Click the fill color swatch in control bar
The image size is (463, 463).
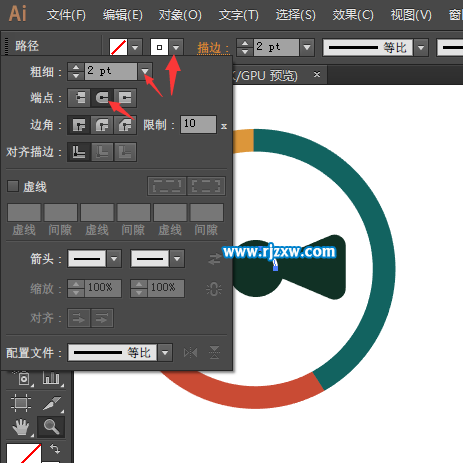point(119,47)
